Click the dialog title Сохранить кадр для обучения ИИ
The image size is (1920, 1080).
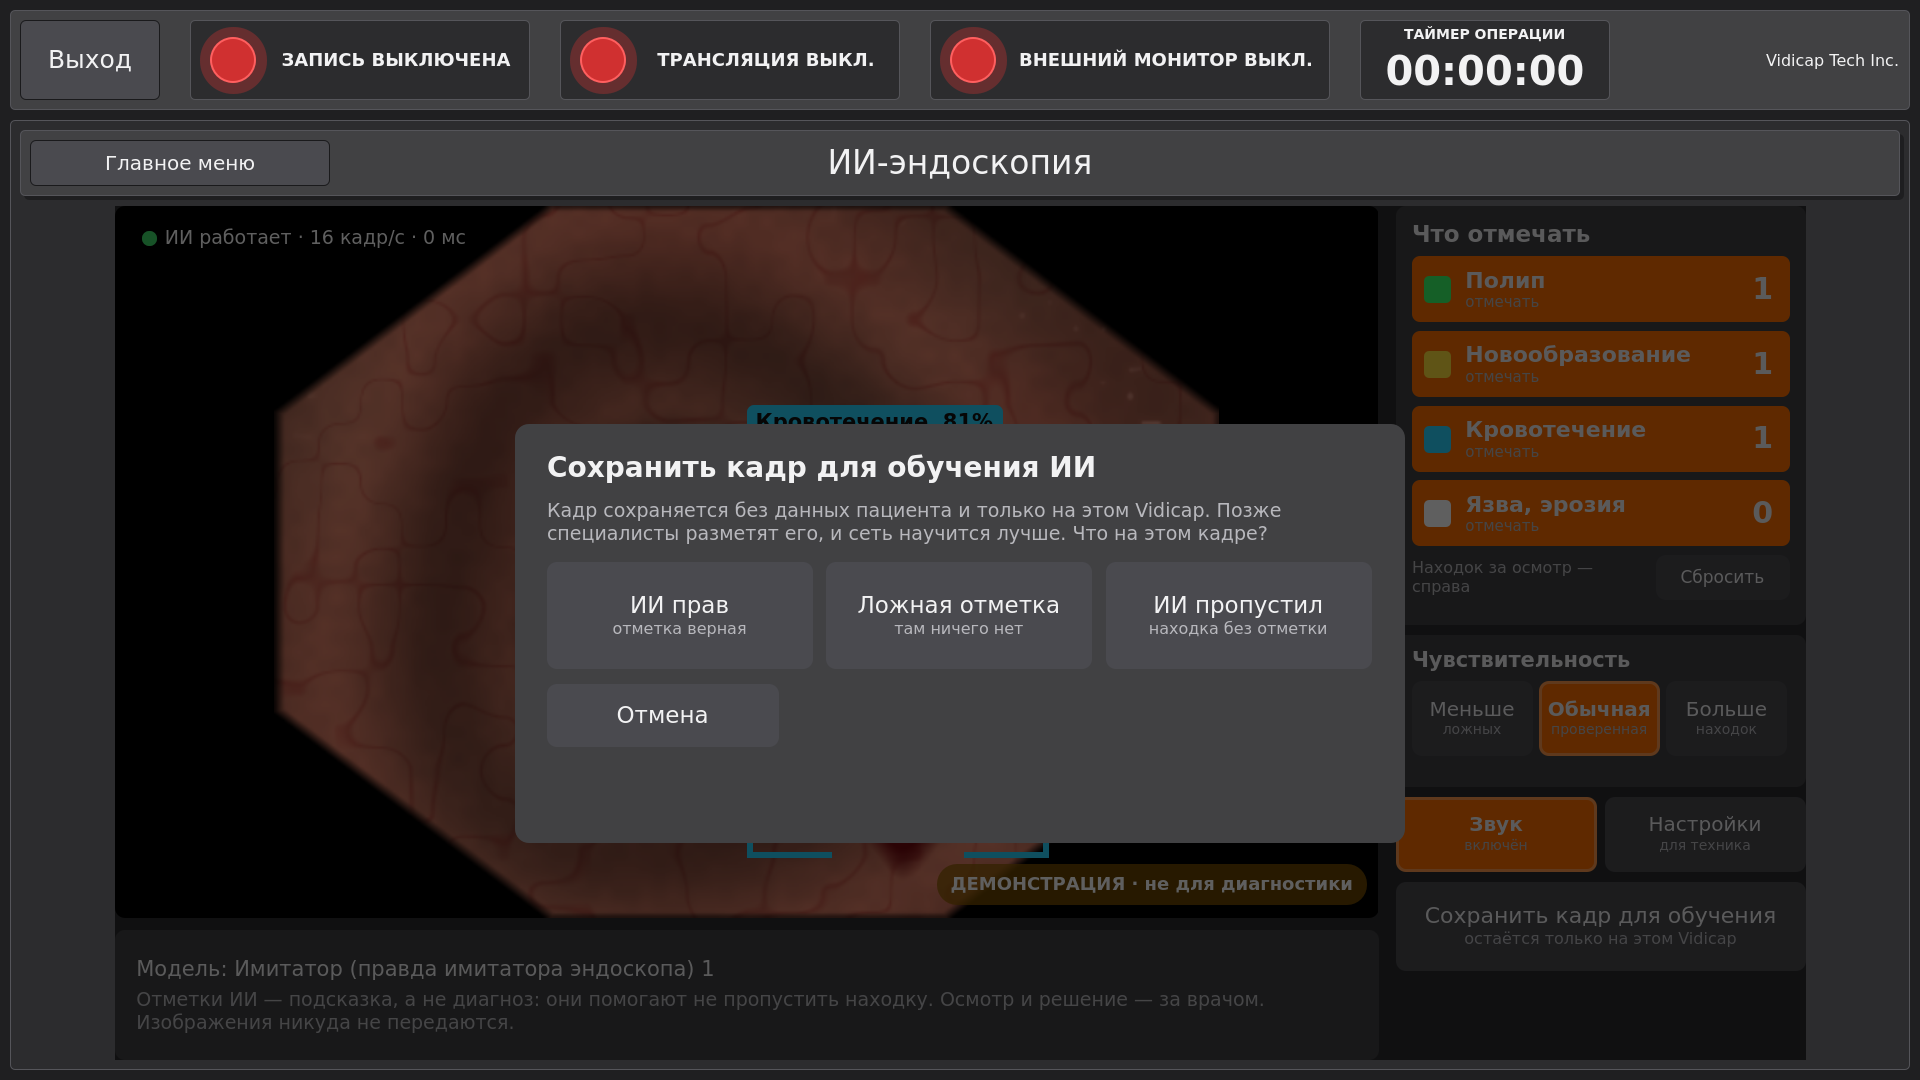822,468
